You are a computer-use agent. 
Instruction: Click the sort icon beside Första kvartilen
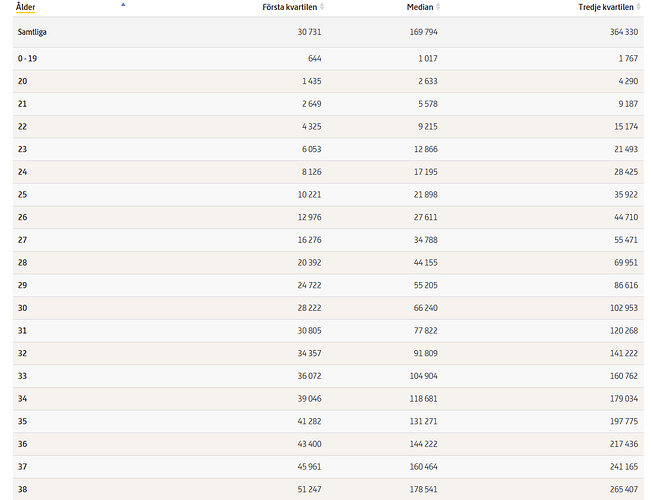click(x=323, y=7)
